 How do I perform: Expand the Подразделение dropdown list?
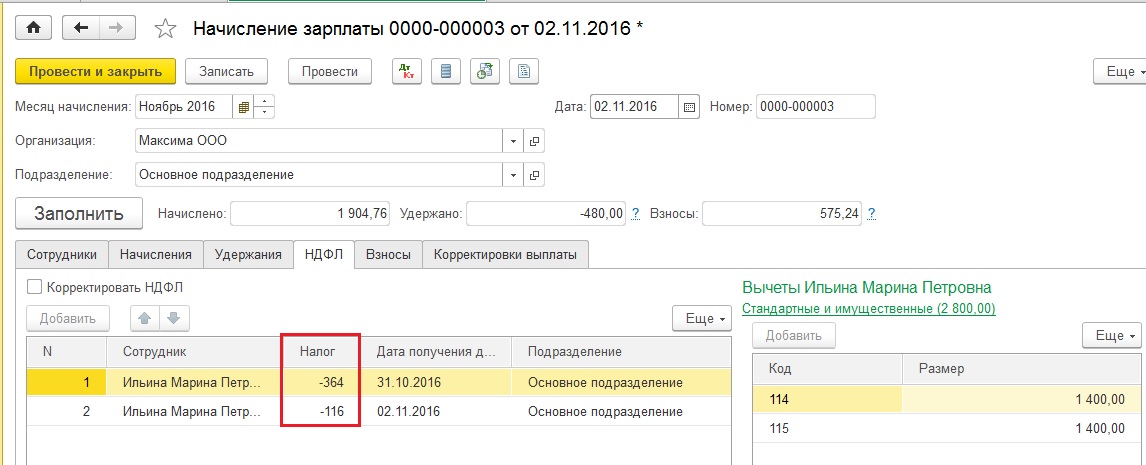513,175
